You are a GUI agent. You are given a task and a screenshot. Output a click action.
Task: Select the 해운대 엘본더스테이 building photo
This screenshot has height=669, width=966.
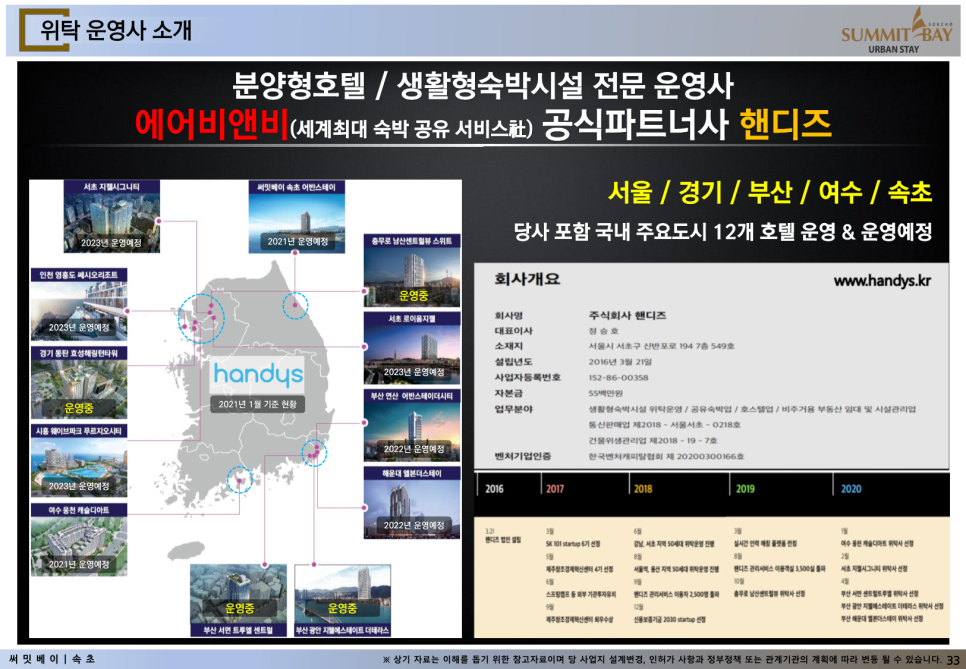[x=412, y=499]
